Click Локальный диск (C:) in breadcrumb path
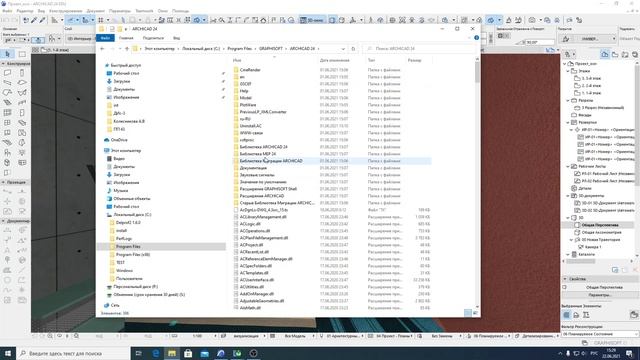640x360 pixels. pyautogui.click(x=201, y=49)
